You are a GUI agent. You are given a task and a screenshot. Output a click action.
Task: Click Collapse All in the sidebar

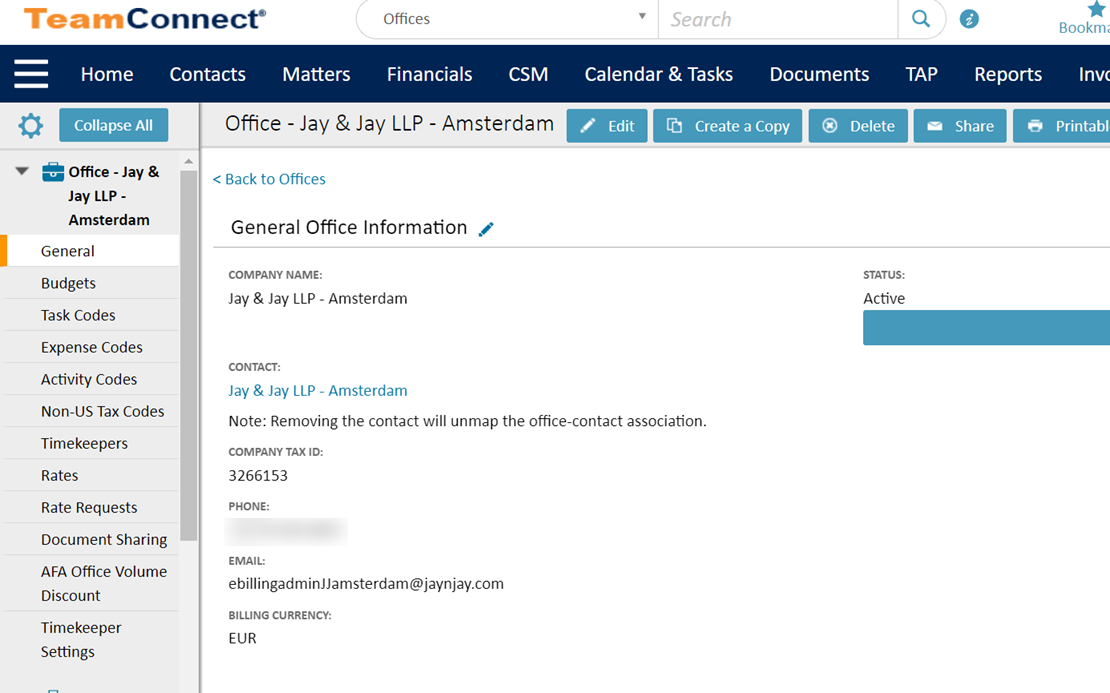113,125
